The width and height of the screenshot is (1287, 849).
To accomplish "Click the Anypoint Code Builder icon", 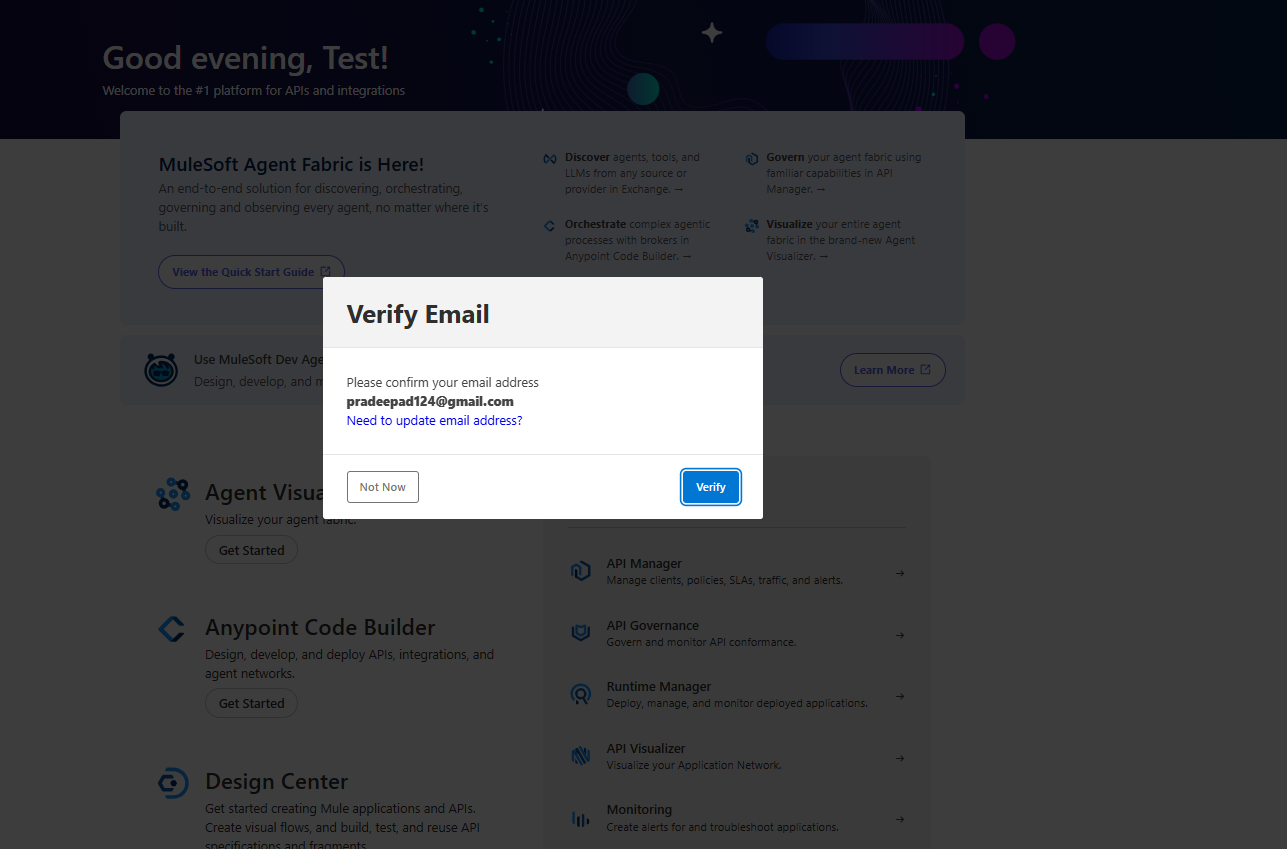I will click(172, 629).
